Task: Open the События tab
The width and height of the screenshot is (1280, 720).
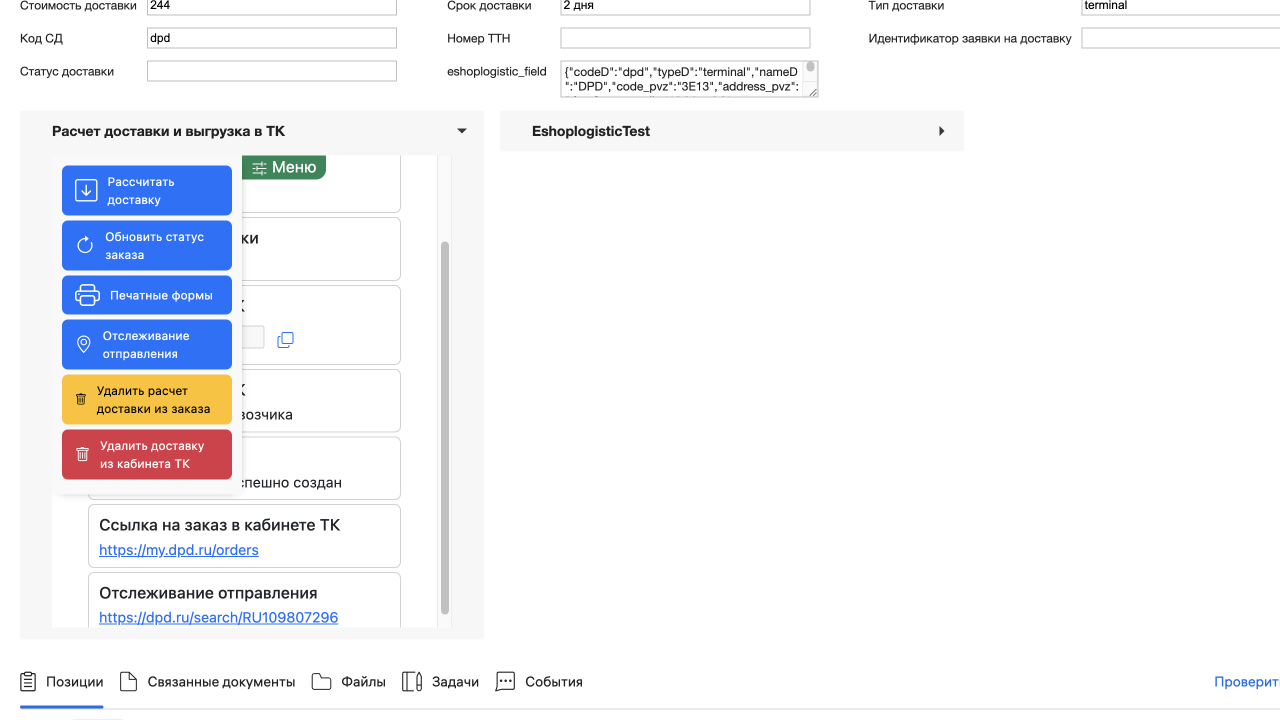Action: 539,682
